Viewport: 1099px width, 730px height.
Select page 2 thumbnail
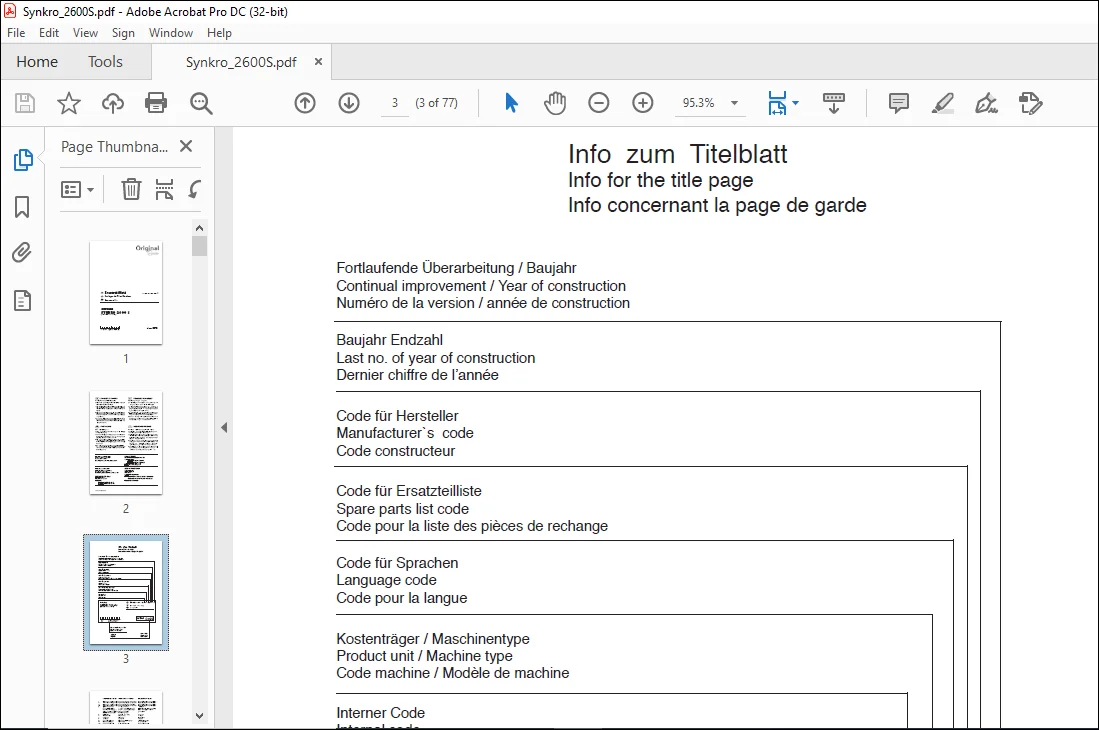(126, 443)
